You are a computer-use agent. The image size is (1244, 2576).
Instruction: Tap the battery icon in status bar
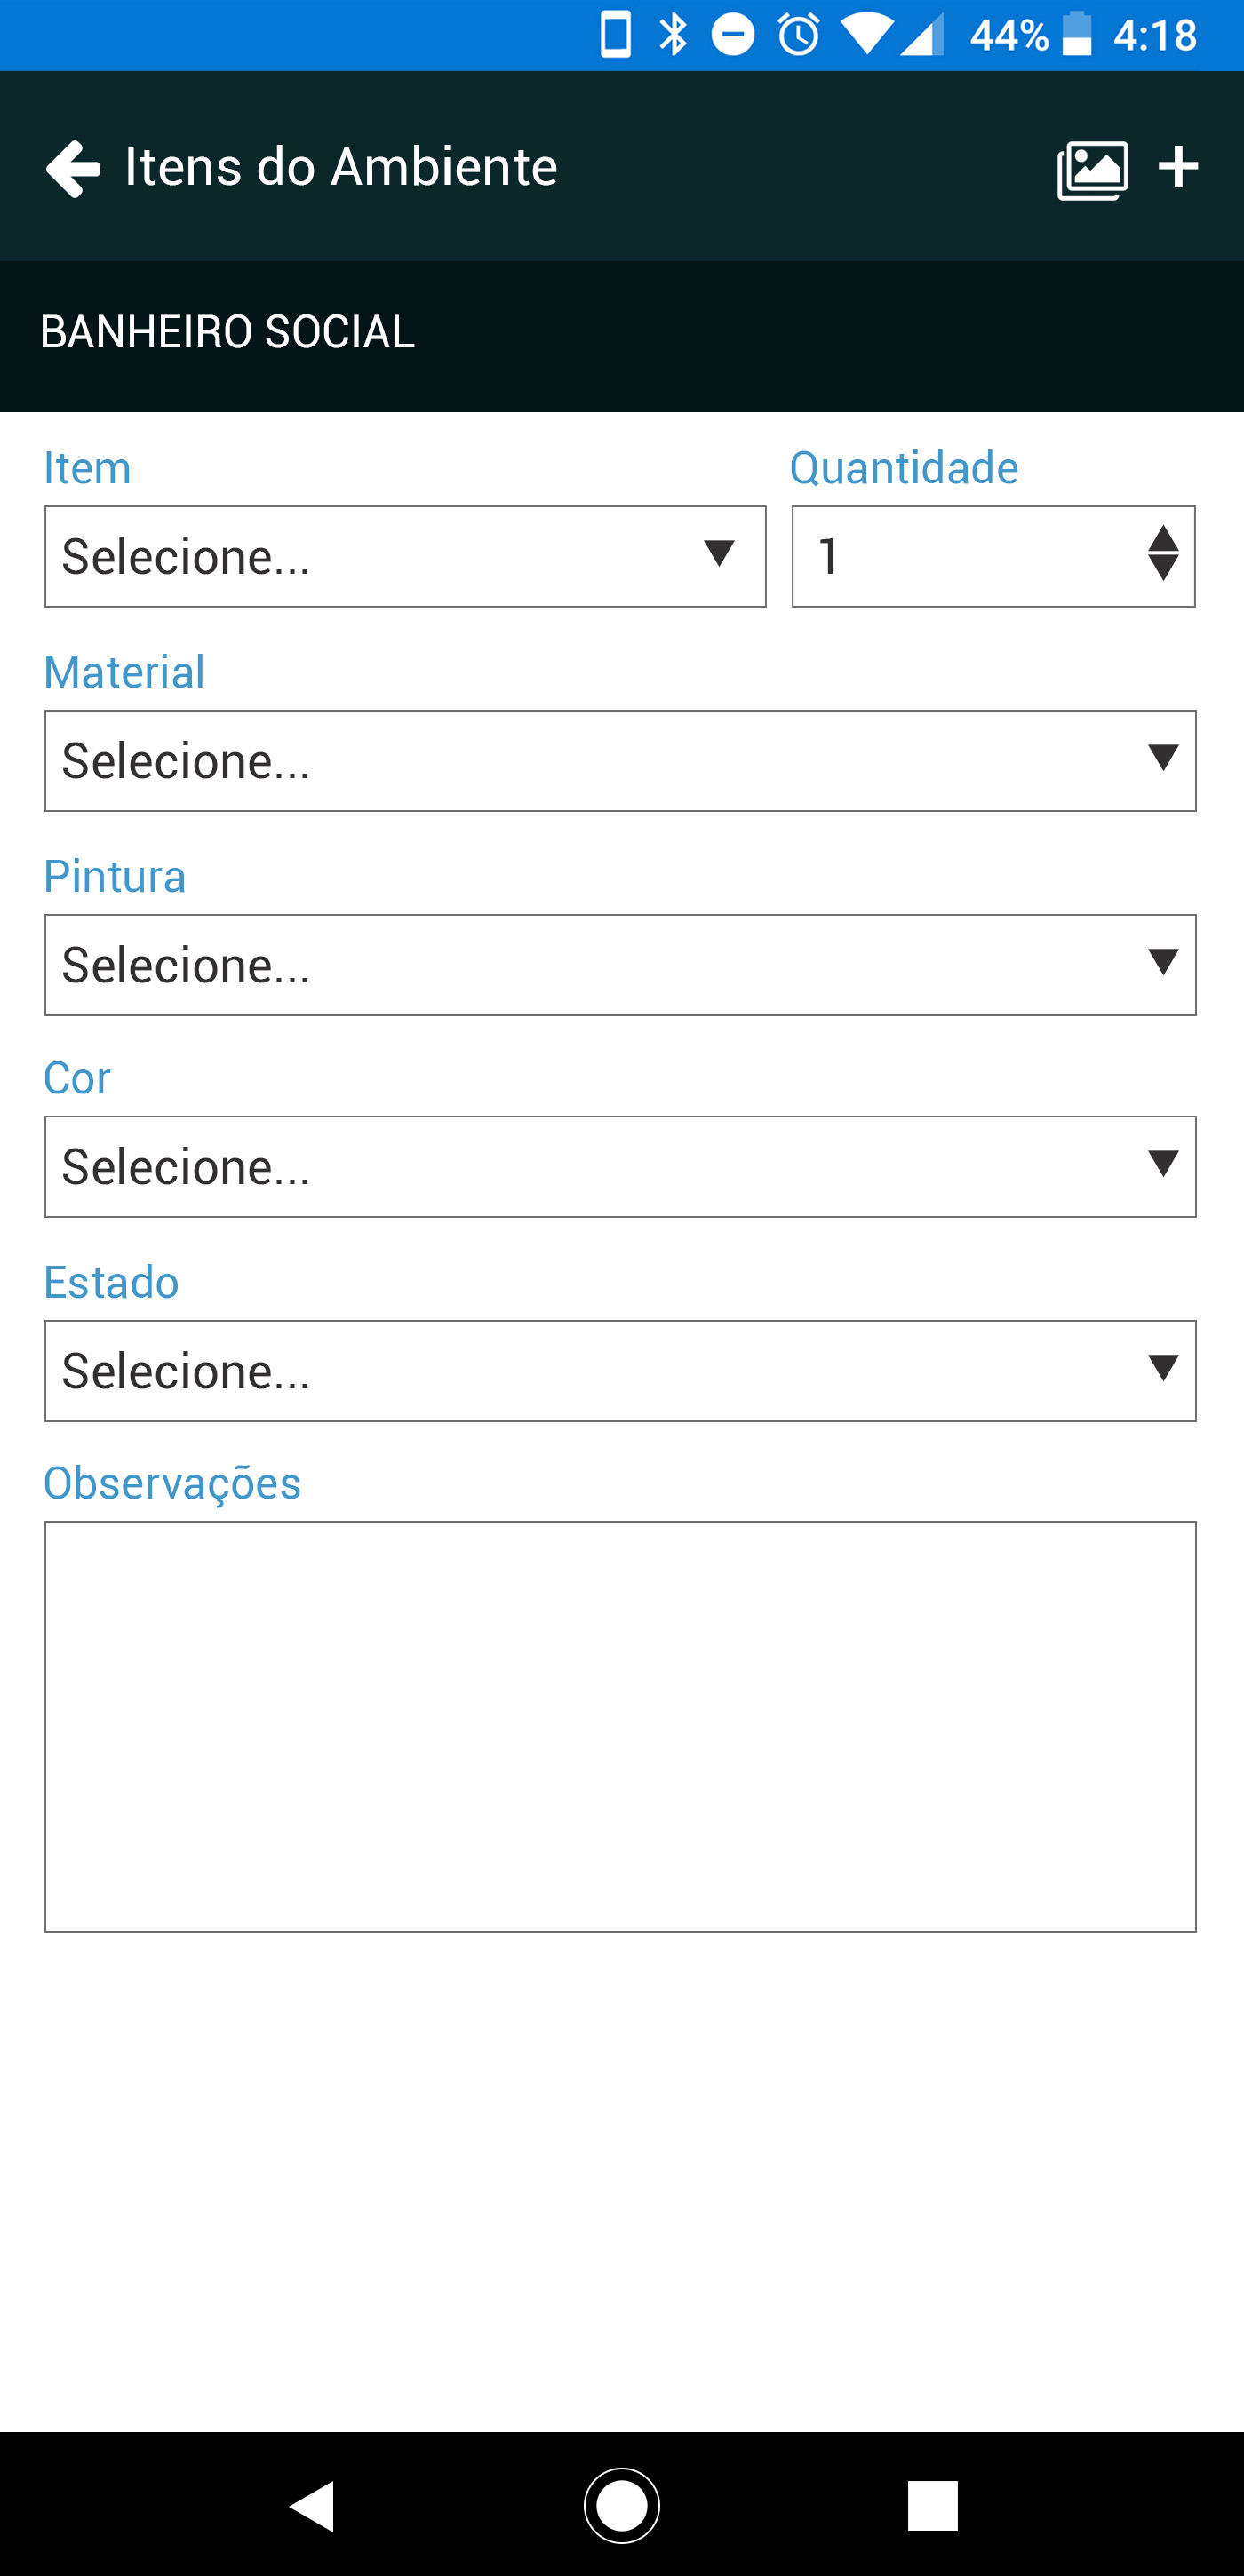(x=1077, y=34)
